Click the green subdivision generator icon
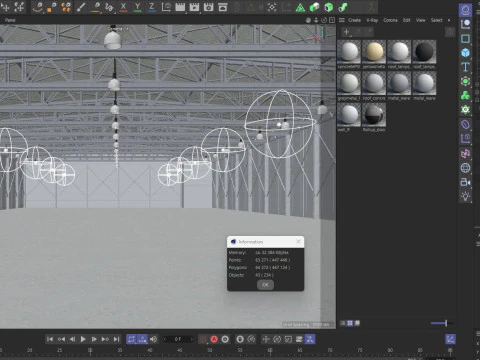This screenshot has width=480, height=360. [x=465, y=81]
